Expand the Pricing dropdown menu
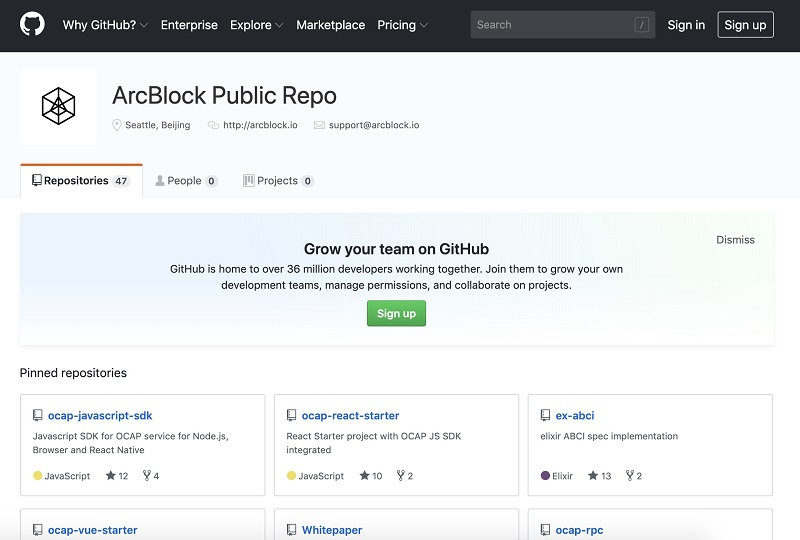 pyautogui.click(x=403, y=25)
